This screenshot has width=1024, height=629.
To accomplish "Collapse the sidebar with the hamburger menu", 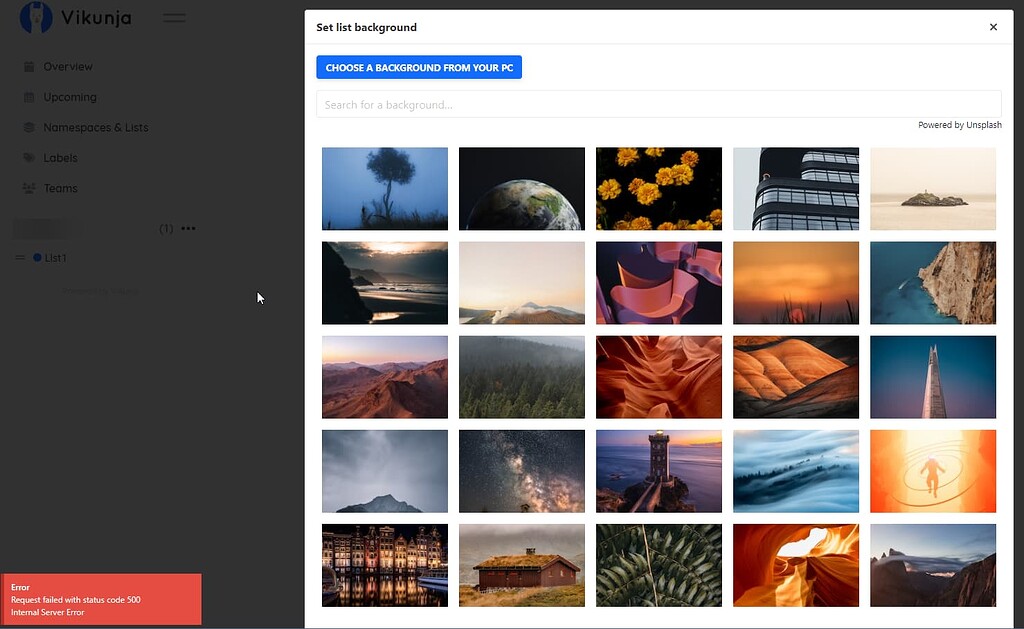I will (174, 17).
